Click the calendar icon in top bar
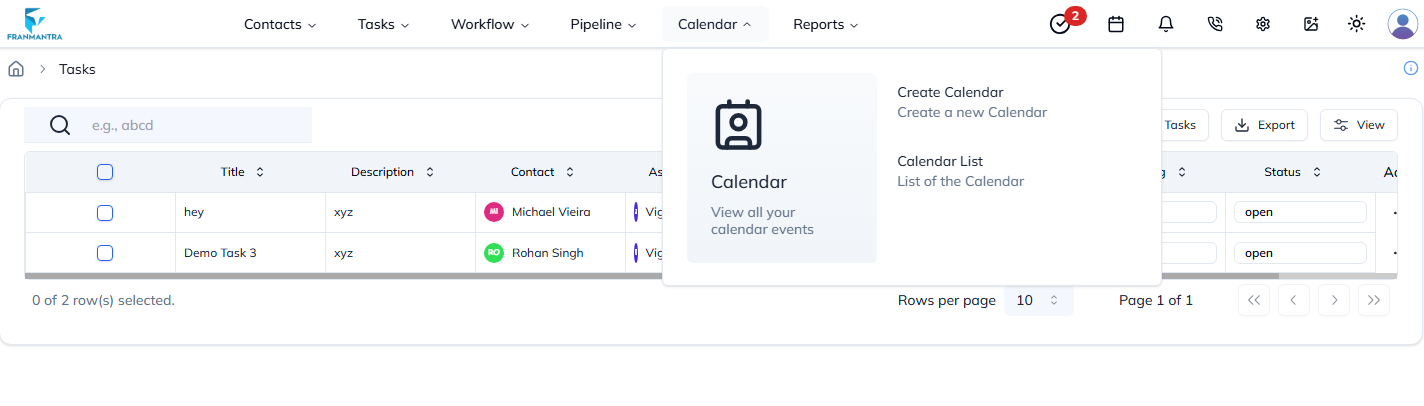 coord(1116,24)
